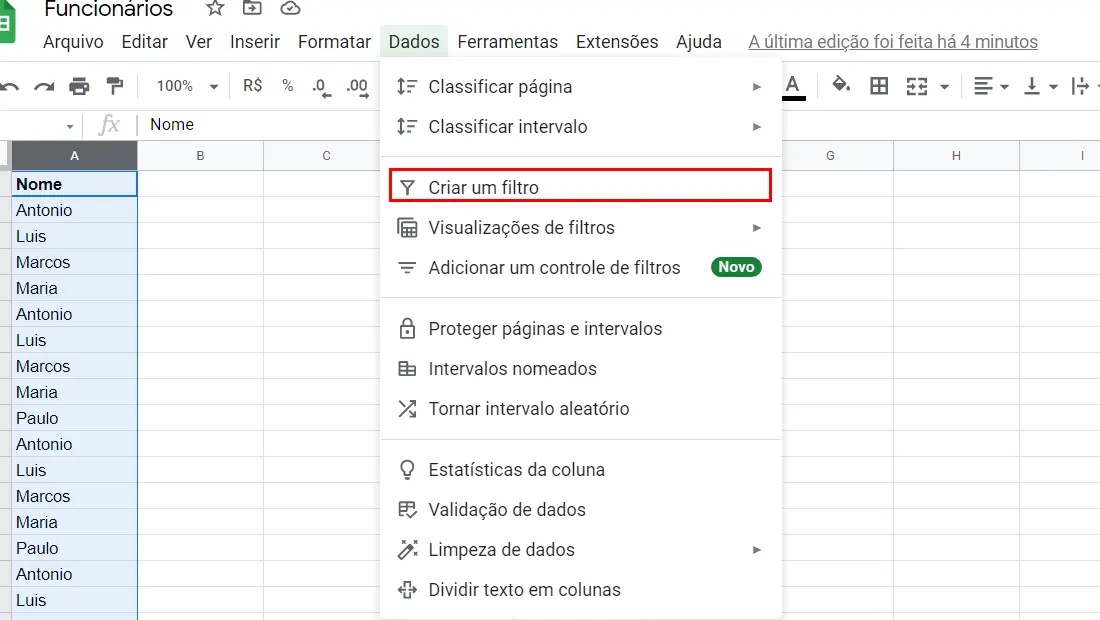
Task: Open the Arquivo menu
Action: point(73,41)
